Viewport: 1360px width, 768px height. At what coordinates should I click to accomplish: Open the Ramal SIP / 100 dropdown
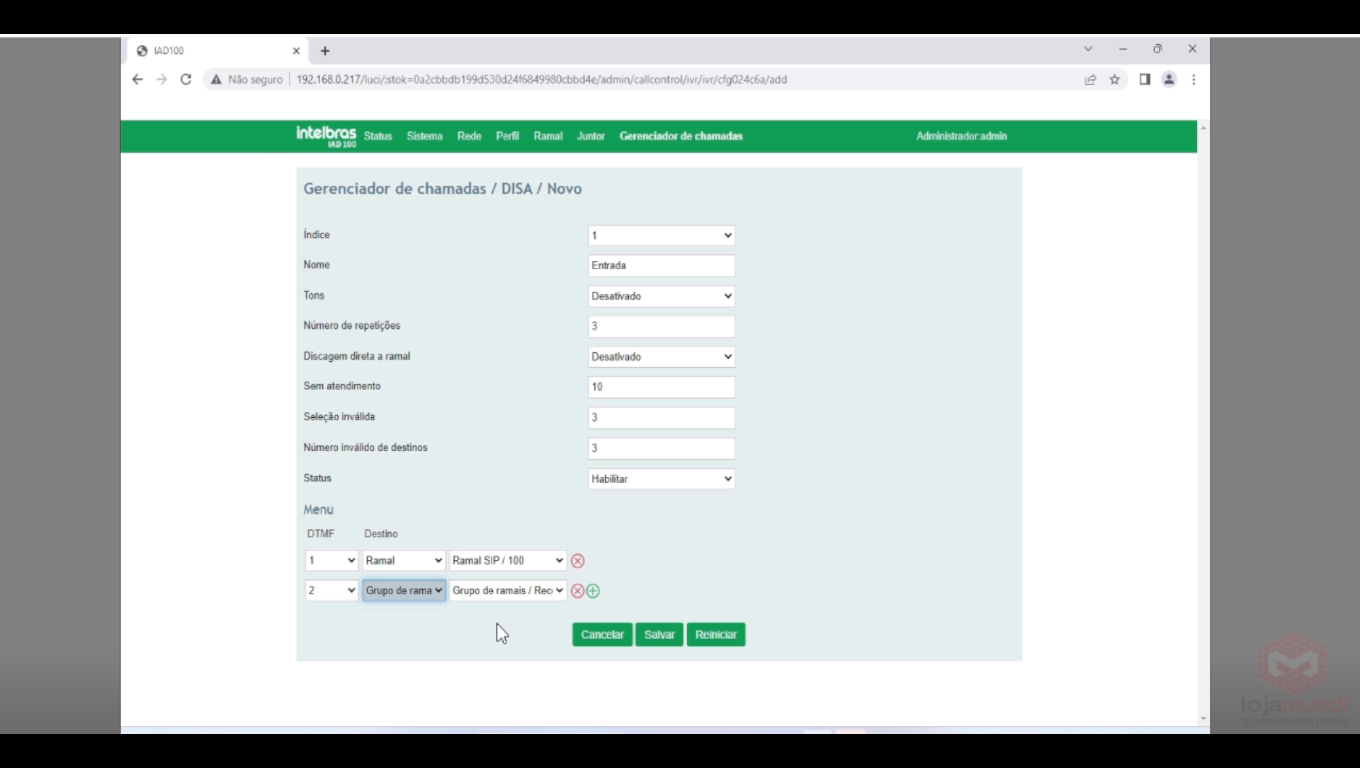click(x=508, y=561)
